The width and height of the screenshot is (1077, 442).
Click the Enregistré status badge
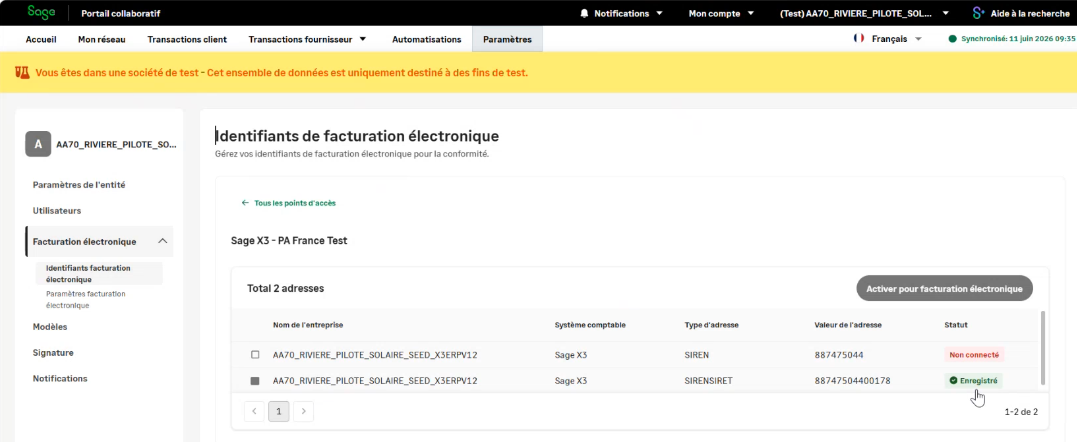(974, 380)
